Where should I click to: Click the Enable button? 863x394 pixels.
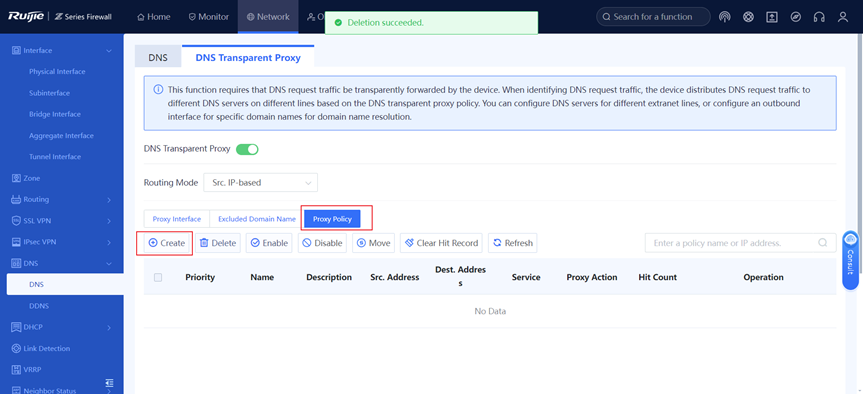tap(270, 243)
